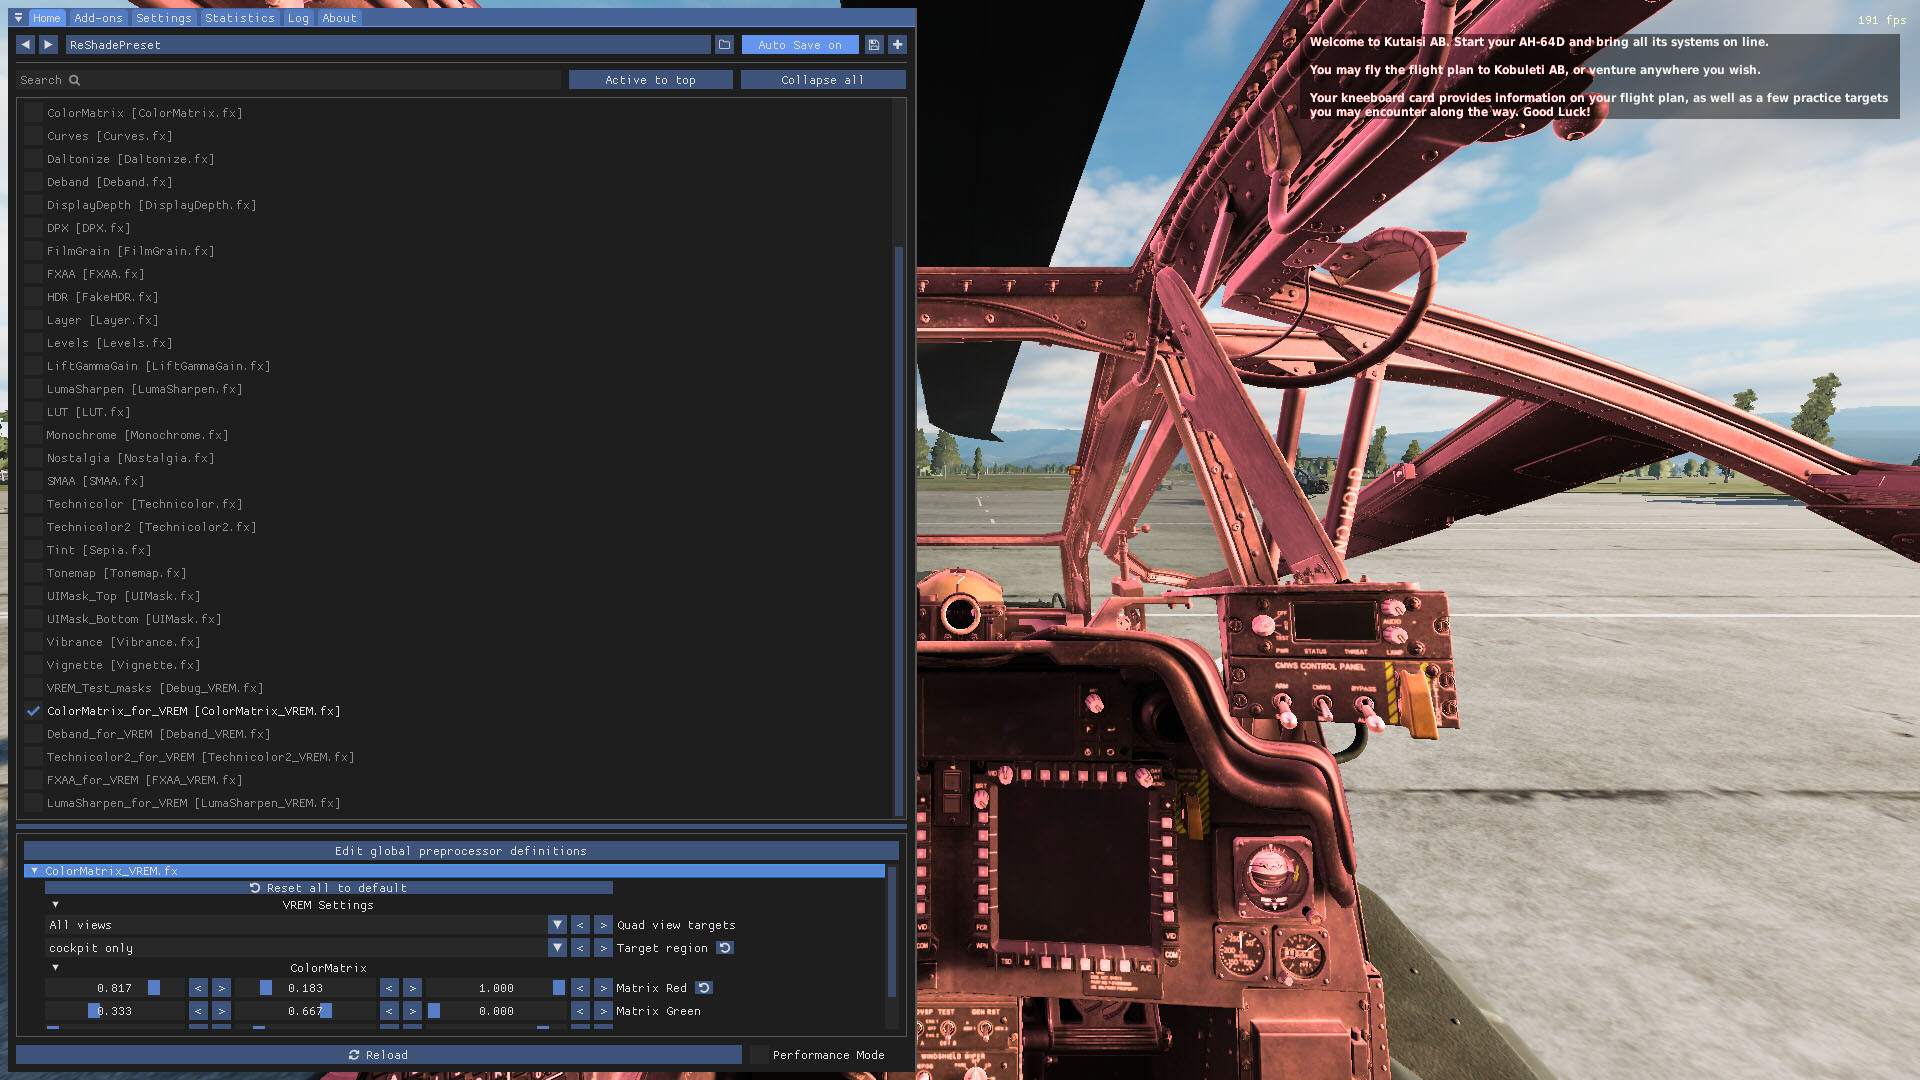Collapse the ColorMatrix_VREM.fx section
1920x1080 pixels.
35,871
